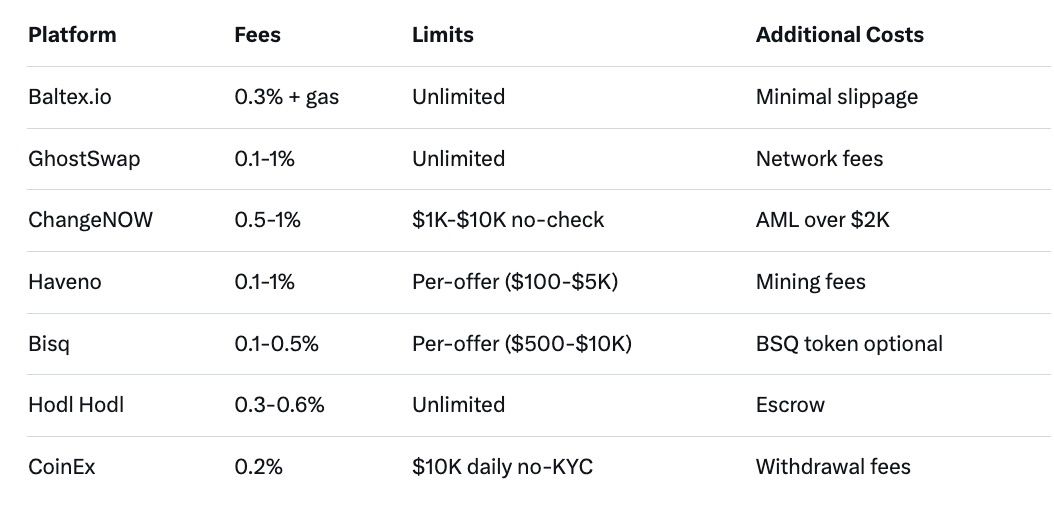Click the $10K daily no-KYC cell
This screenshot has height=530, width=1054.
(502, 467)
